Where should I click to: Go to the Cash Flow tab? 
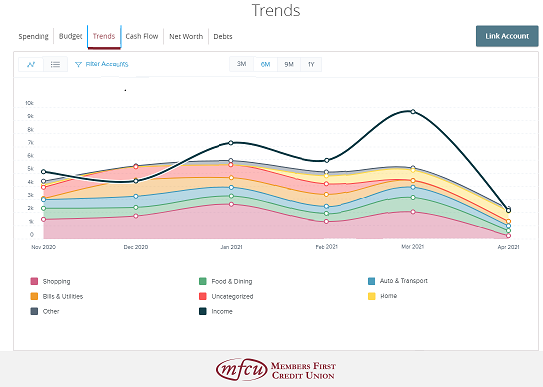click(x=142, y=36)
